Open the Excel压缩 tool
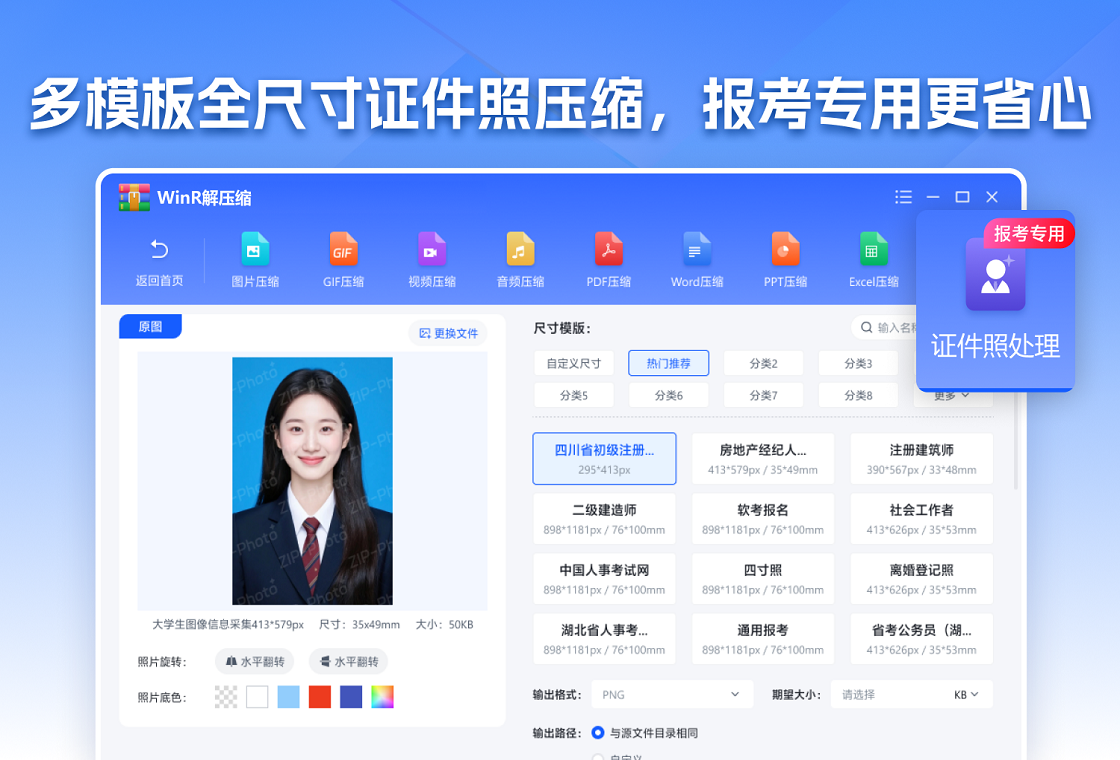Image resolution: width=1120 pixels, height=760 pixels. pyautogui.click(x=874, y=260)
